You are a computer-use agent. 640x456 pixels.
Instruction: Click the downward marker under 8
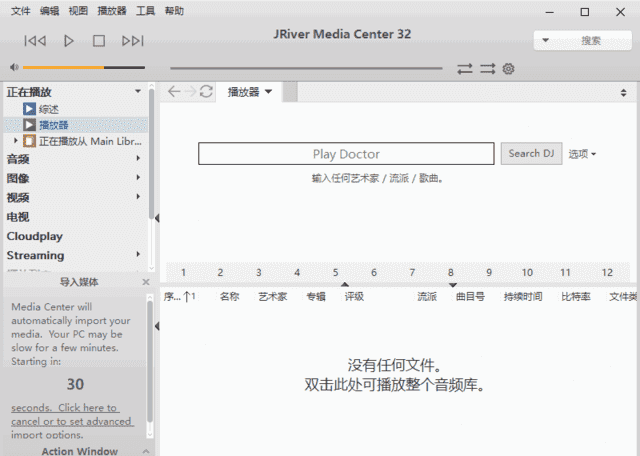453,285
